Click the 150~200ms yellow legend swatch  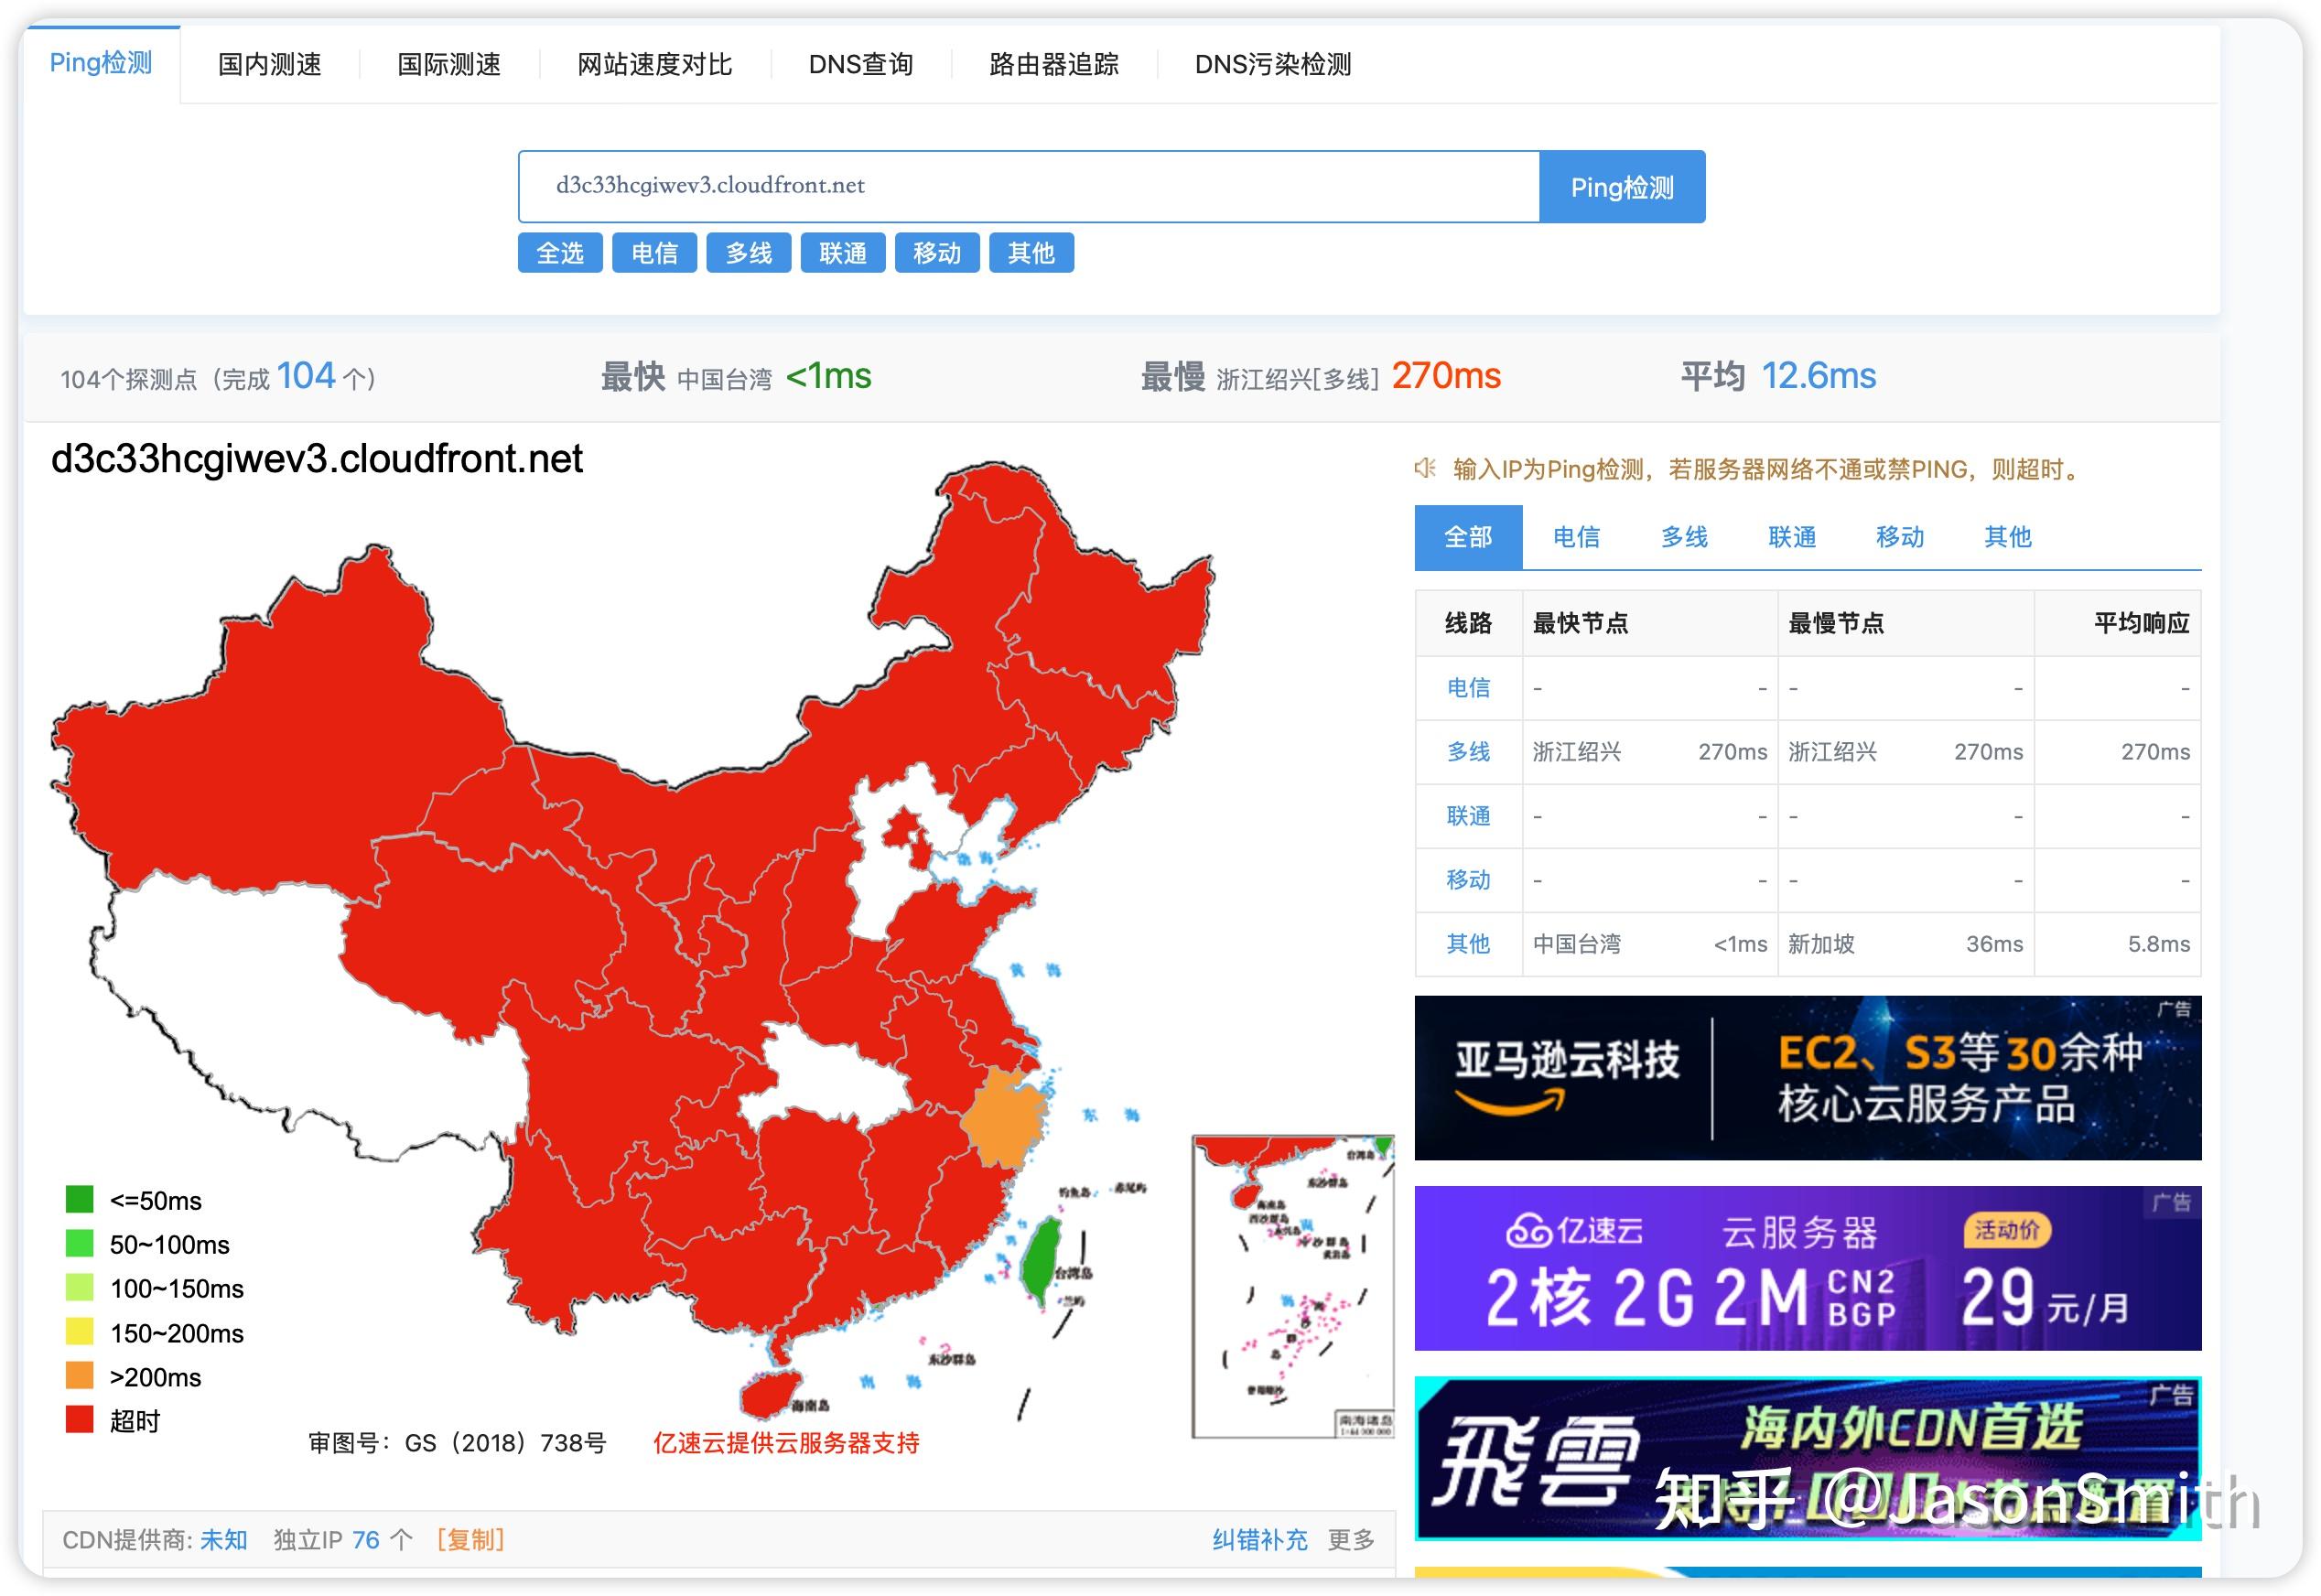(x=79, y=1331)
